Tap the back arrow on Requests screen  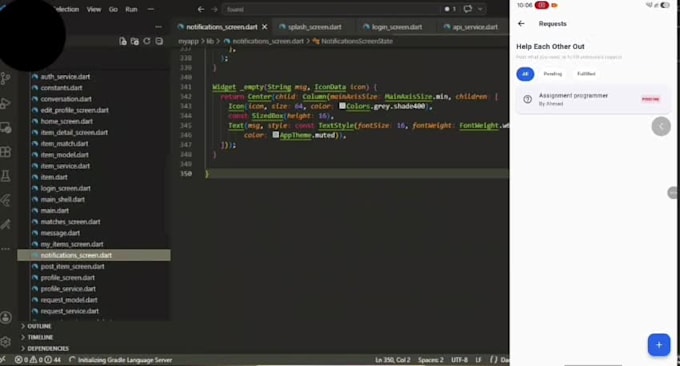pos(521,24)
